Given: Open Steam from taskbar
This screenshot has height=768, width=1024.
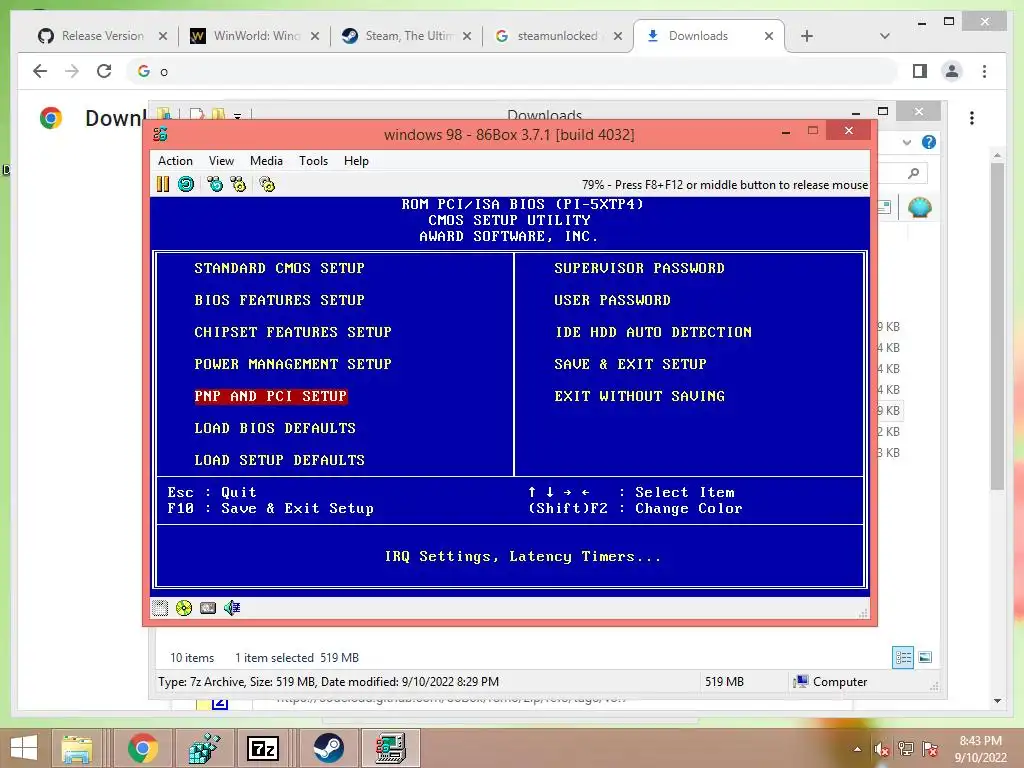Looking at the screenshot, I should coord(328,748).
